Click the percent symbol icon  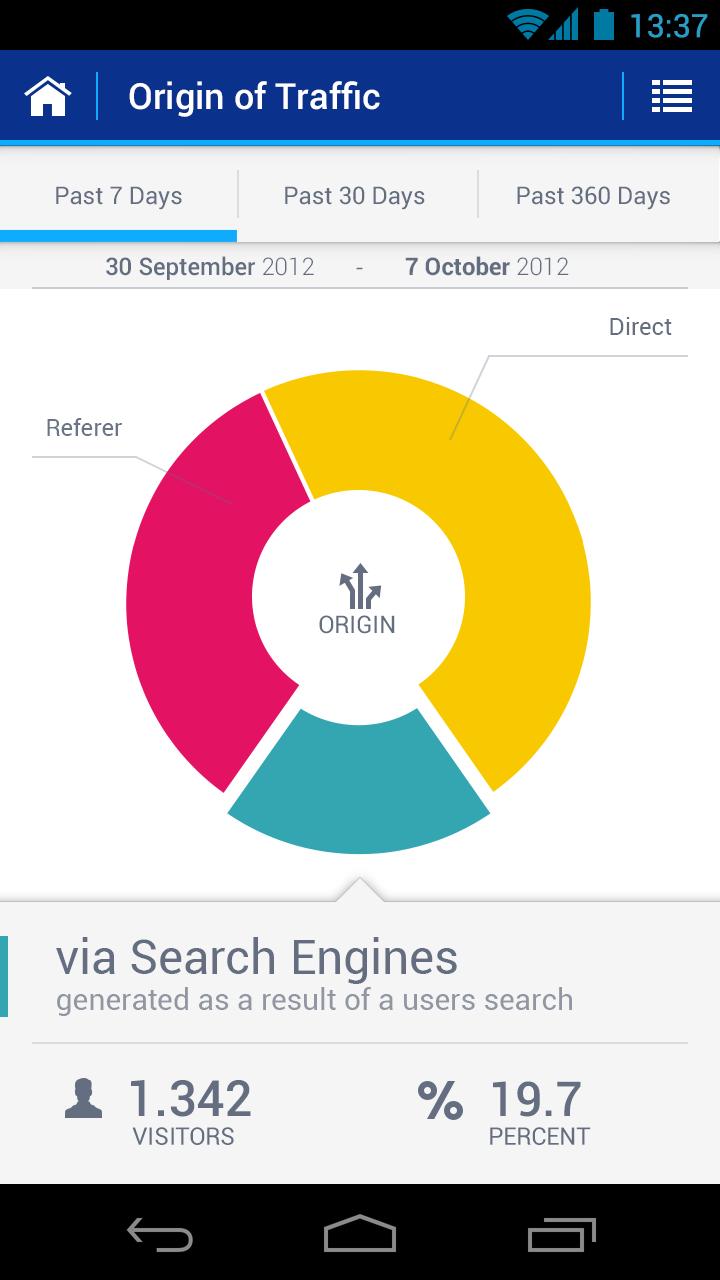pyautogui.click(x=440, y=1100)
